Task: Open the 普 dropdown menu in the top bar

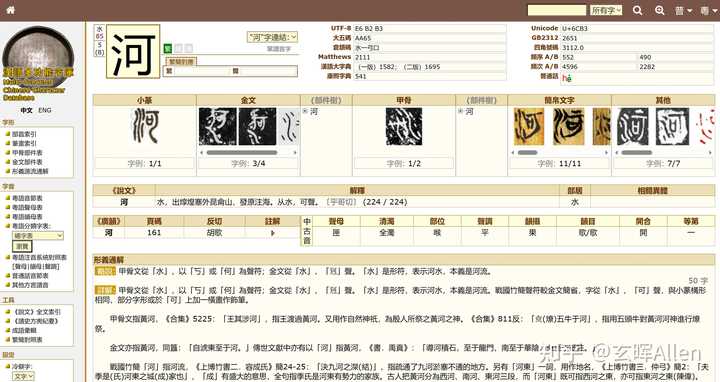Action: point(683,10)
